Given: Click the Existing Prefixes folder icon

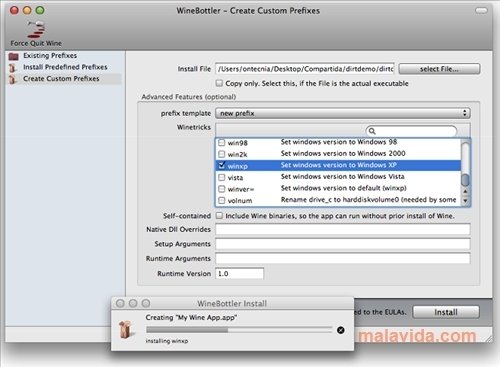Looking at the screenshot, I should click(14, 56).
